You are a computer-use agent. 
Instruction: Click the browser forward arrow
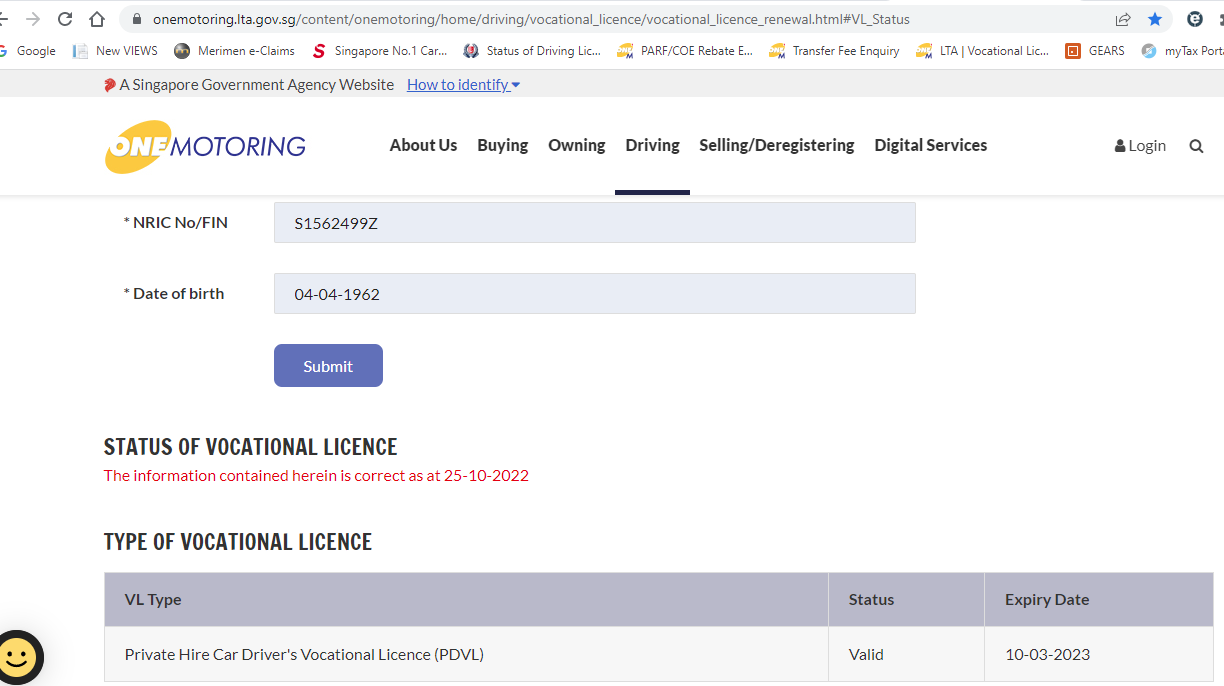[x=33, y=19]
